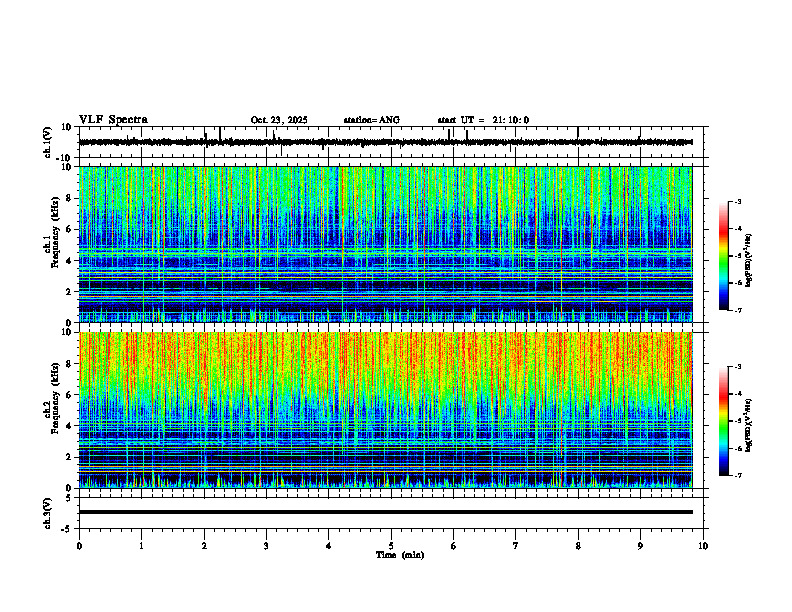Click the "ch.3(V)" axis label
Viewport: 792px width, 612px height.
tap(48, 514)
